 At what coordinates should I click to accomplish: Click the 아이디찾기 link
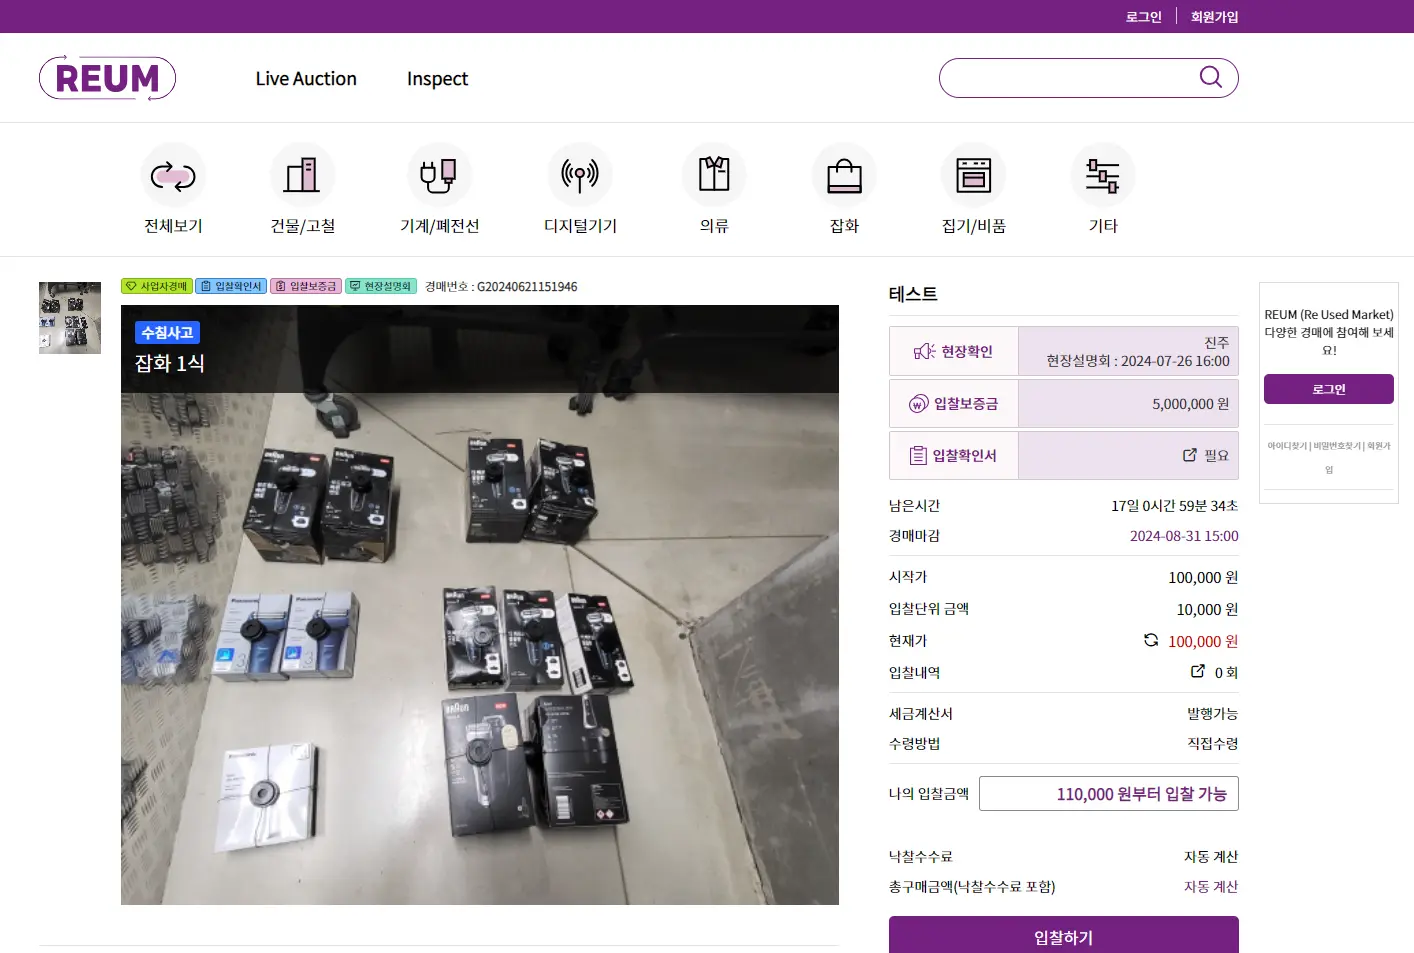[1287, 446]
